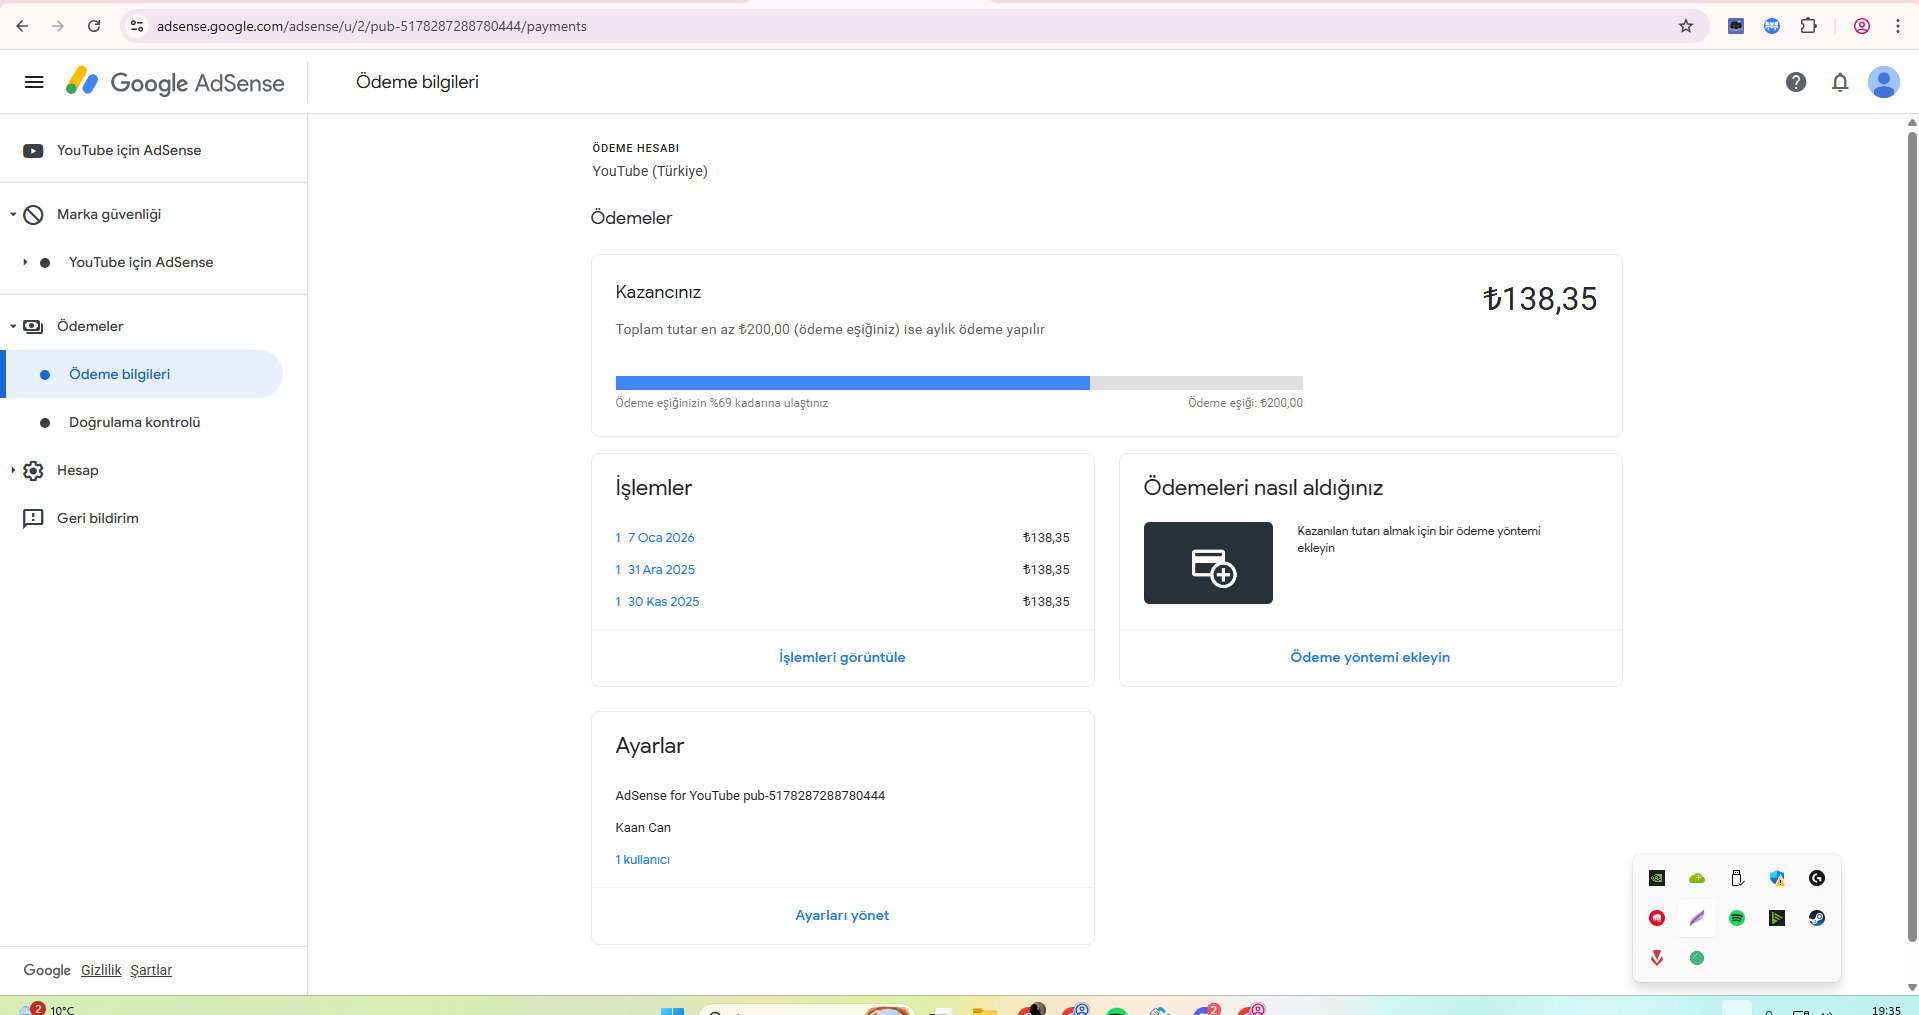Open the Chrome extensions puzzle icon
Screen dimensions: 1919x1015
click(x=1808, y=26)
